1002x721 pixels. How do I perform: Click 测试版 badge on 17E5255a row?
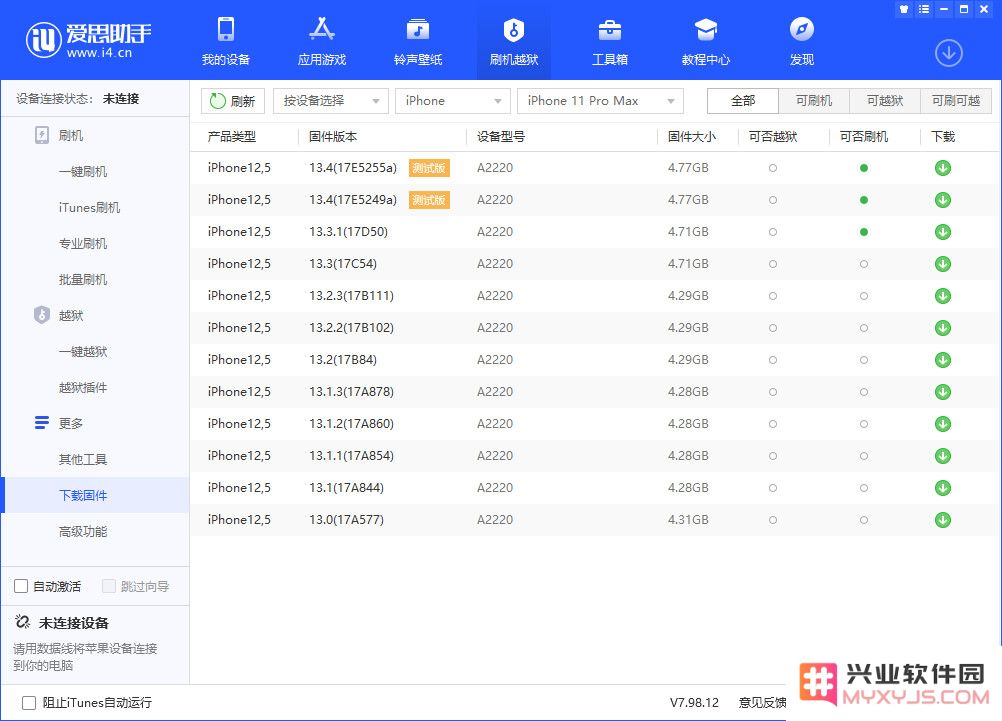pyautogui.click(x=429, y=168)
